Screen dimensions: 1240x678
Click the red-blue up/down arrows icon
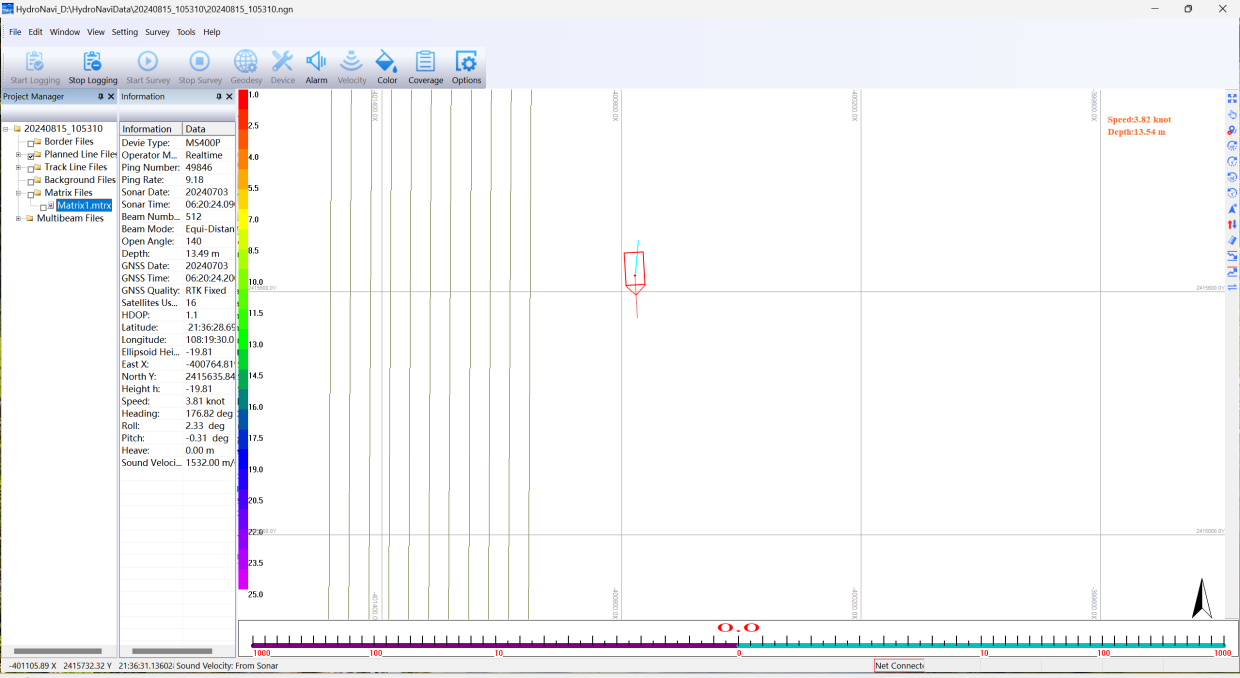pyautogui.click(x=1232, y=224)
